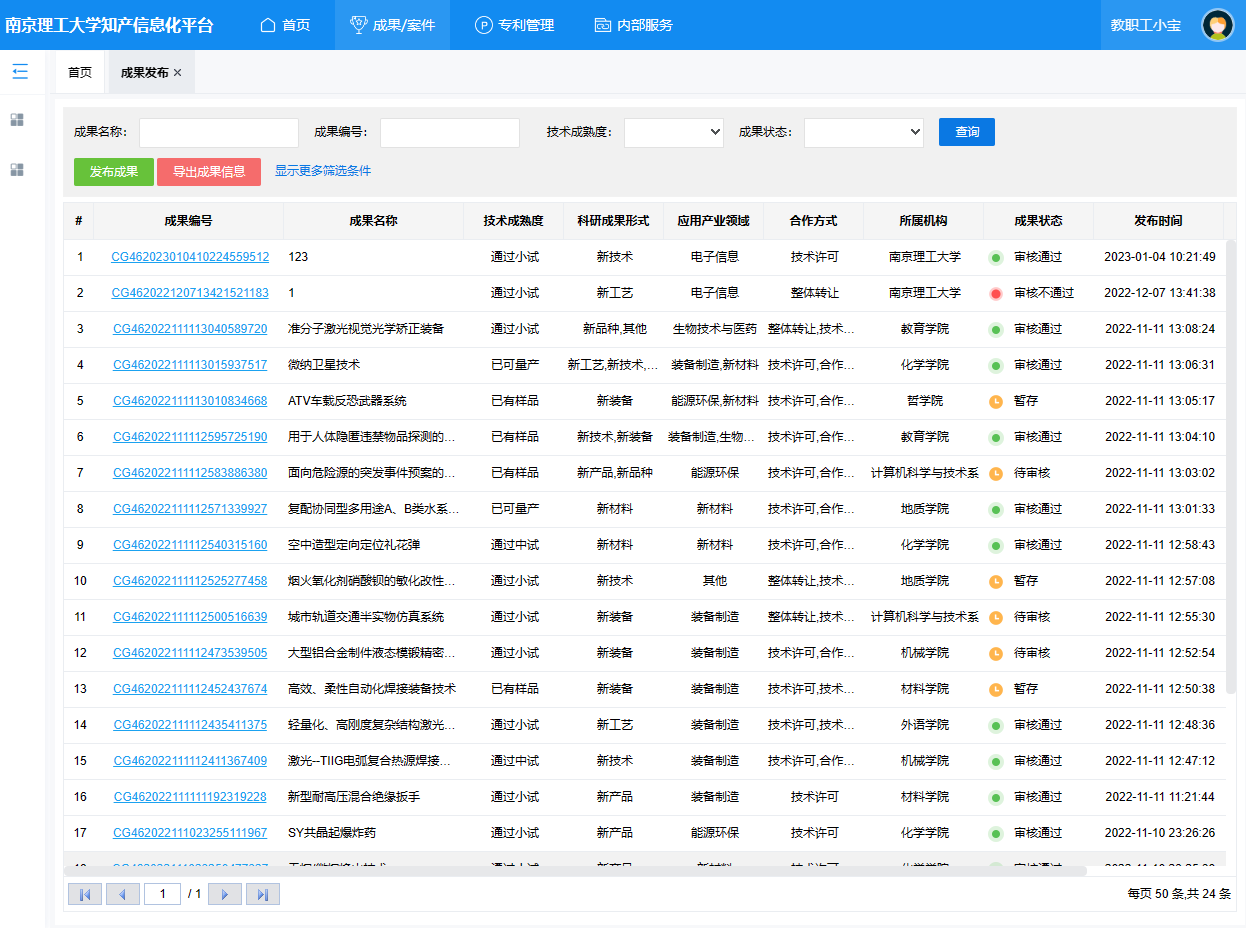Select row text 新型耐高压混合绝缘扳手
1246x928 pixels.
coord(354,797)
